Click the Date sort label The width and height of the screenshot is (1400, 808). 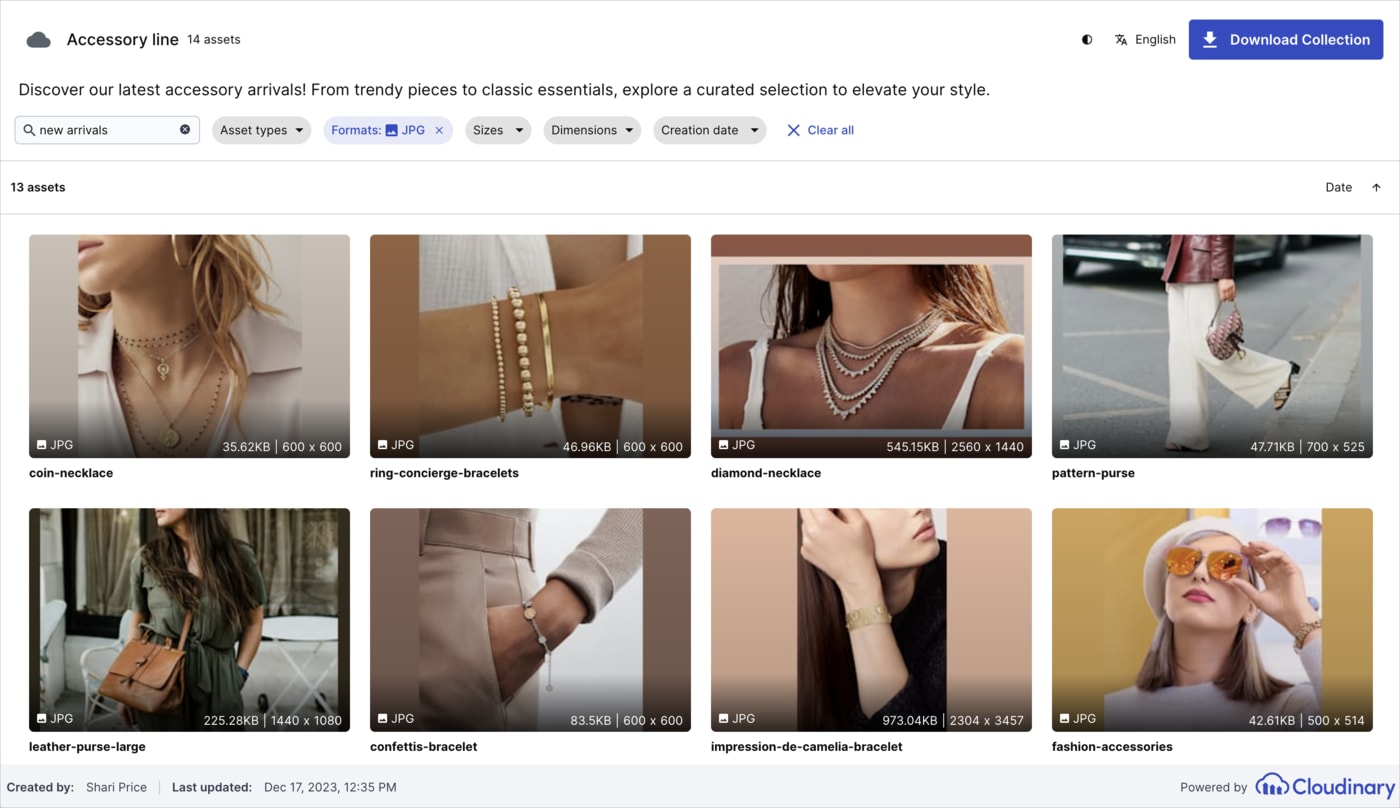pyautogui.click(x=1338, y=187)
